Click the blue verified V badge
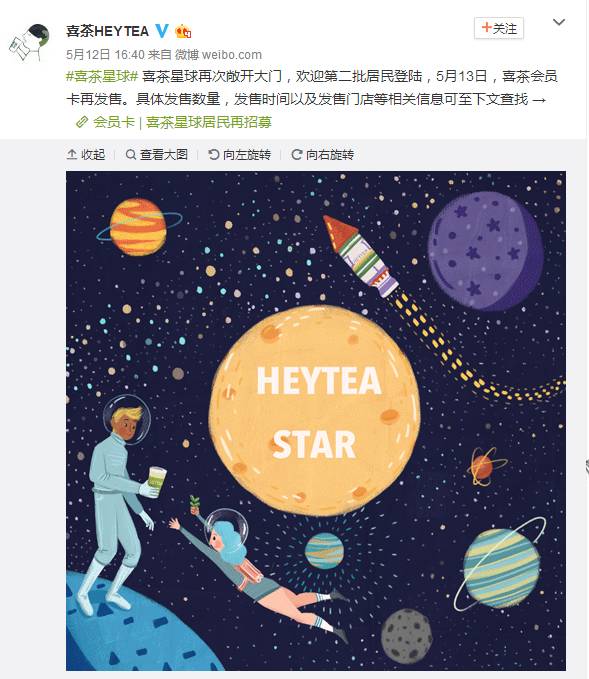Viewport: 589px width, 679px height. (162, 31)
